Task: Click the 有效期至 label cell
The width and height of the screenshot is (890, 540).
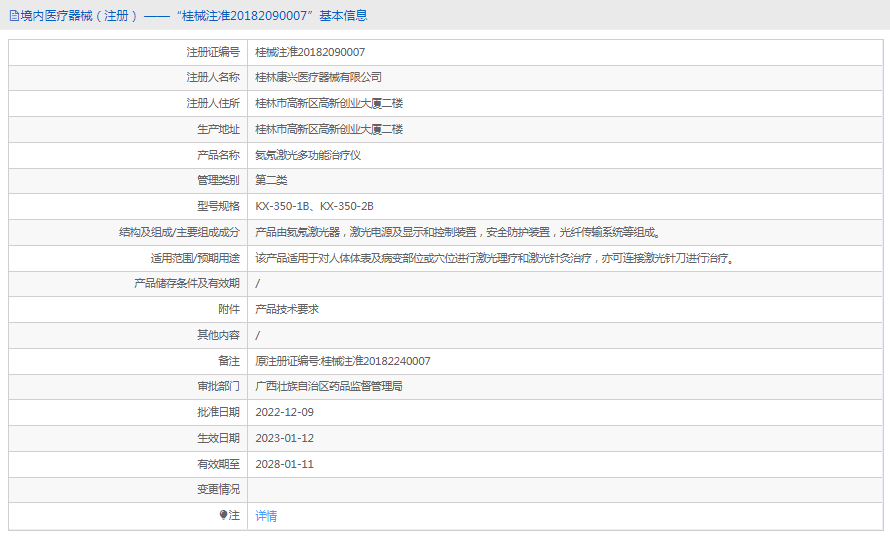Action: pyautogui.click(x=128, y=464)
